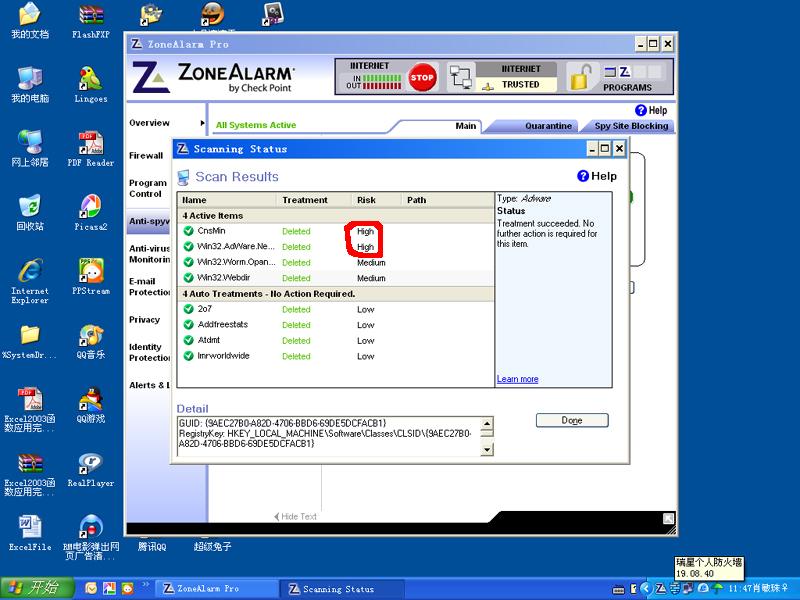Image resolution: width=800 pixels, height=600 pixels.
Task: Select the QQ游戏 desktop icon
Action: click(91, 405)
